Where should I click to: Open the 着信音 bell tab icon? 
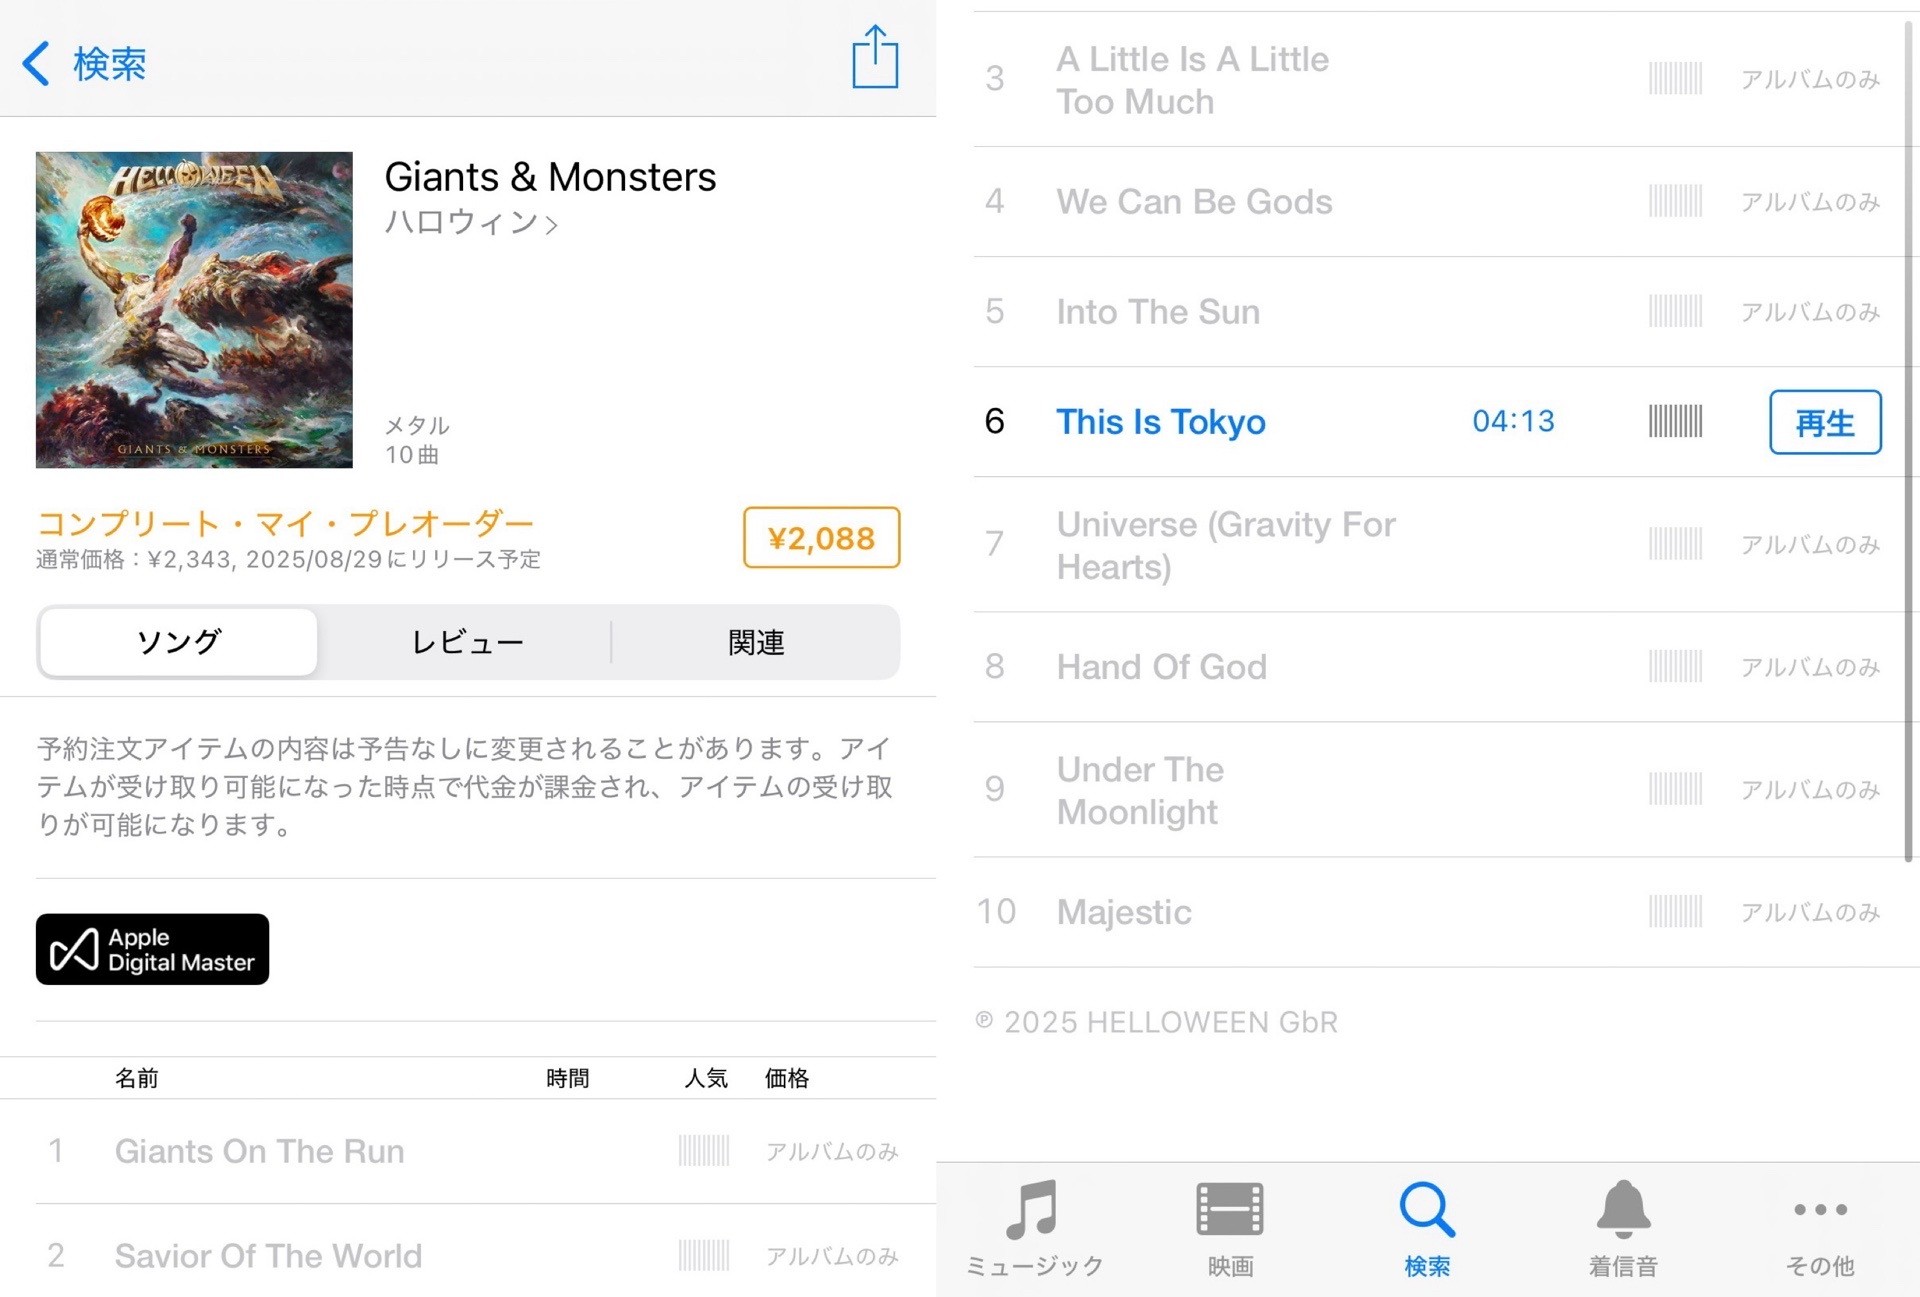(x=1623, y=1209)
